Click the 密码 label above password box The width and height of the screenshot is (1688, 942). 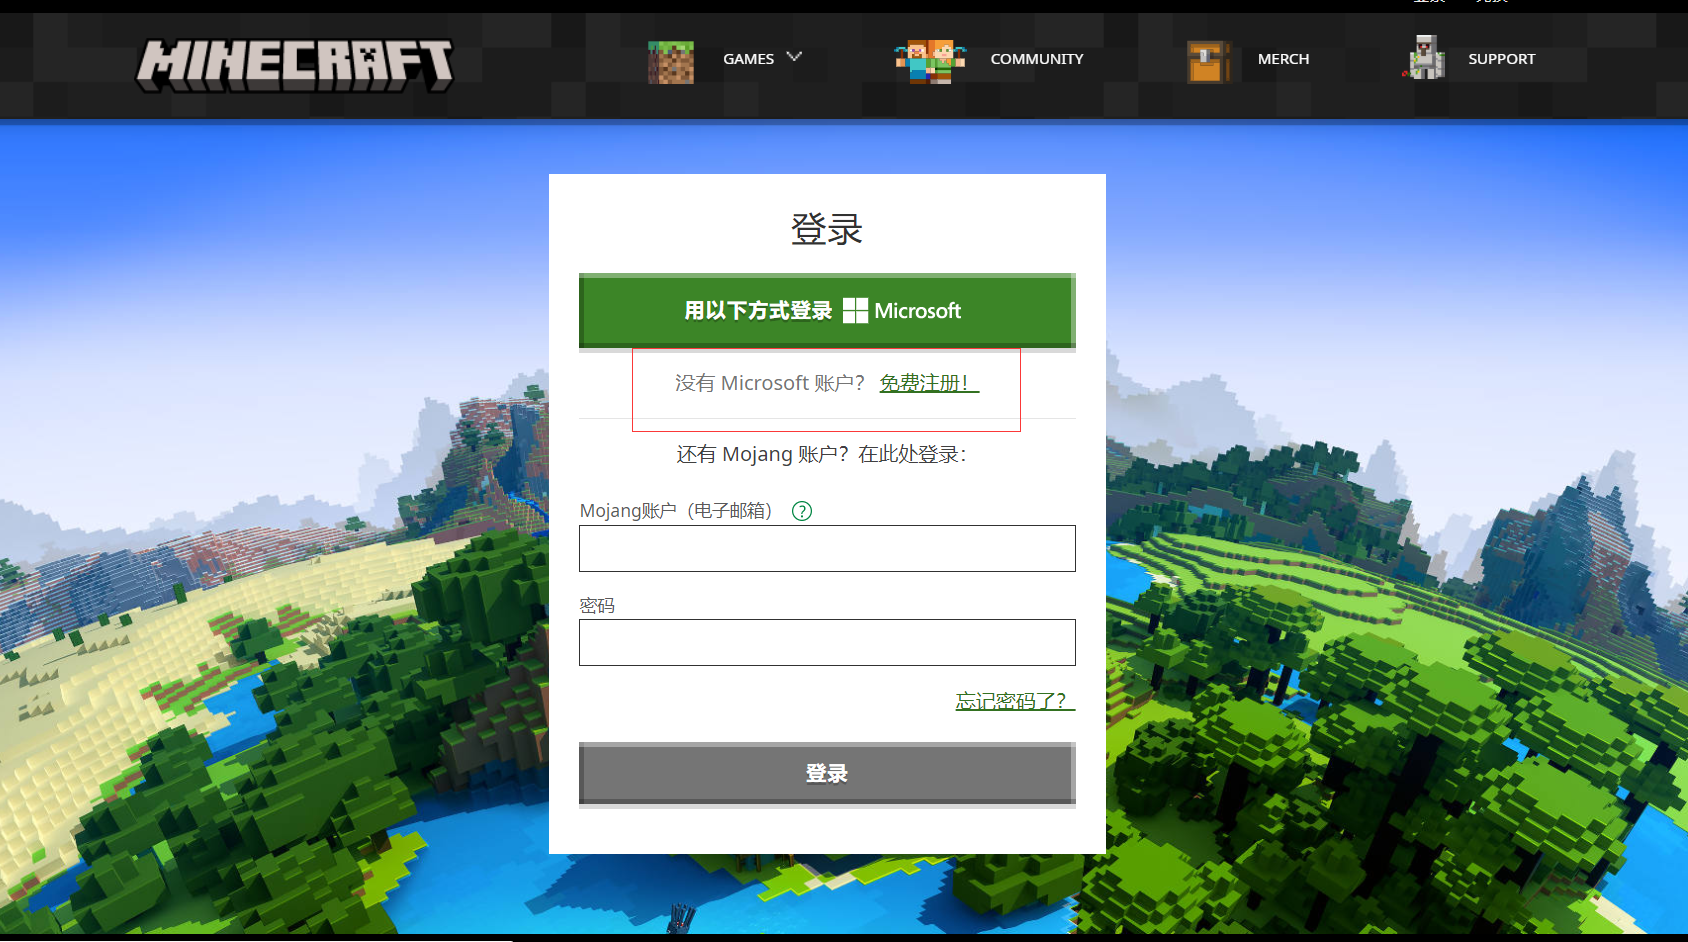pyautogui.click(x=597, y=606)
